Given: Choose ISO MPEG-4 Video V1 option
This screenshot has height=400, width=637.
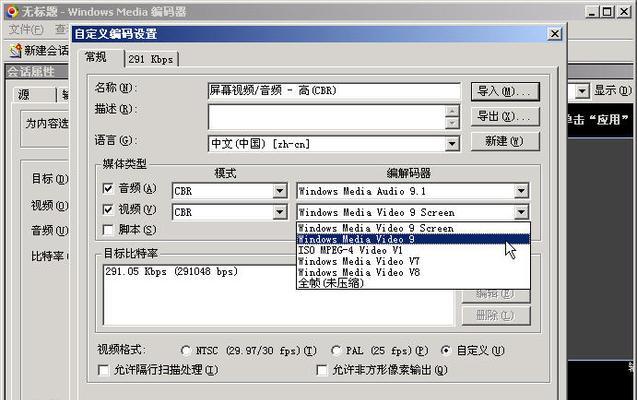Looking at the screenshot, I should (413, 250).
